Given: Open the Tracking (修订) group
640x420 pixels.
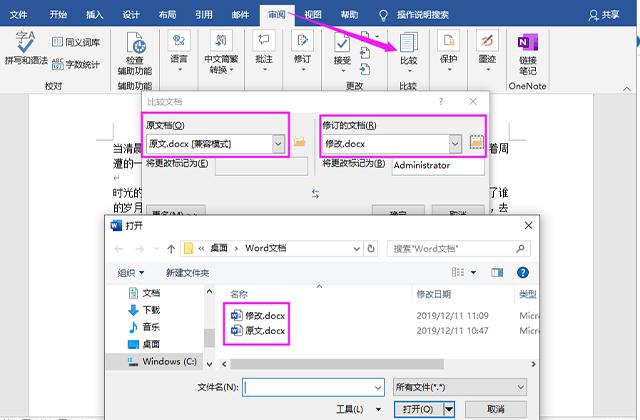Looking at the screenshot, I should (302, 51).
